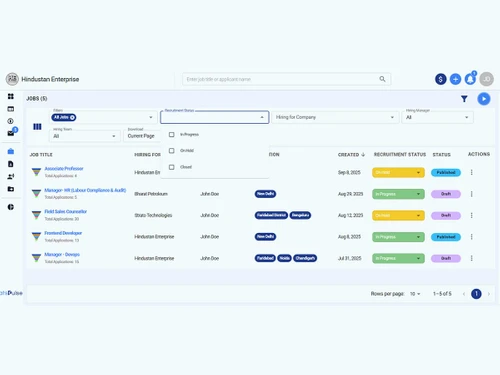The image size is (500, 375).
Task: Sort by the Job Title column header
Action: pos(41,155)
